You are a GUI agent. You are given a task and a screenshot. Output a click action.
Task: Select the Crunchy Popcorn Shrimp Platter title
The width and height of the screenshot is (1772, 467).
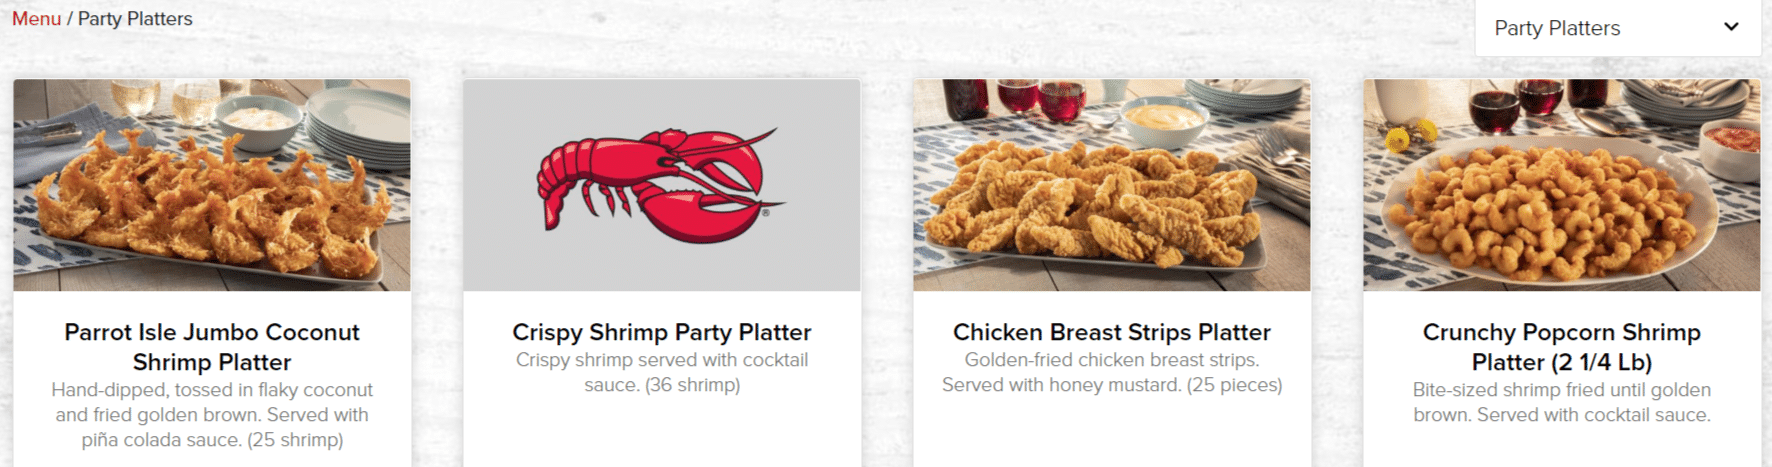(1562, 347)
